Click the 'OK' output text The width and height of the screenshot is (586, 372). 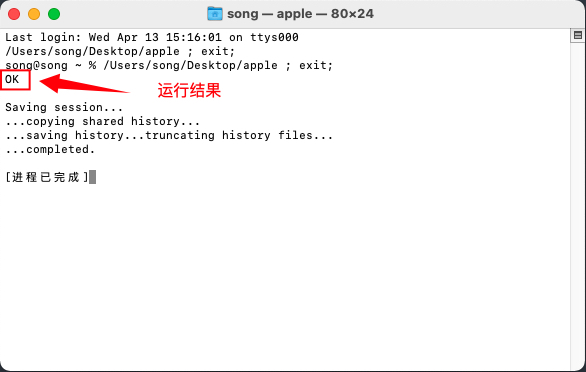12,79
